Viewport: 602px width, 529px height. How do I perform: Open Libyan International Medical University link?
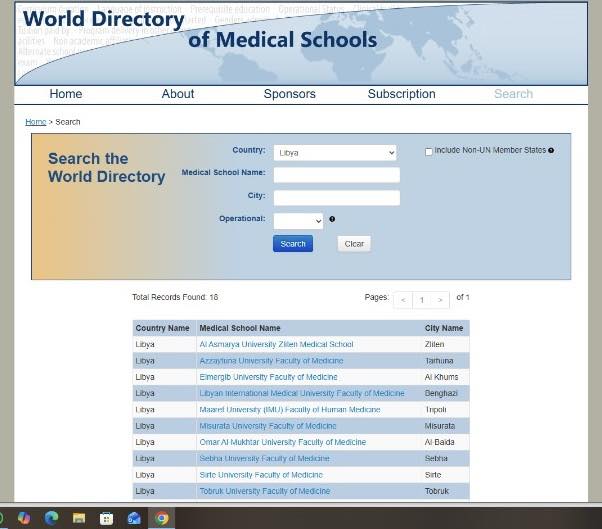tap(302, 393)
